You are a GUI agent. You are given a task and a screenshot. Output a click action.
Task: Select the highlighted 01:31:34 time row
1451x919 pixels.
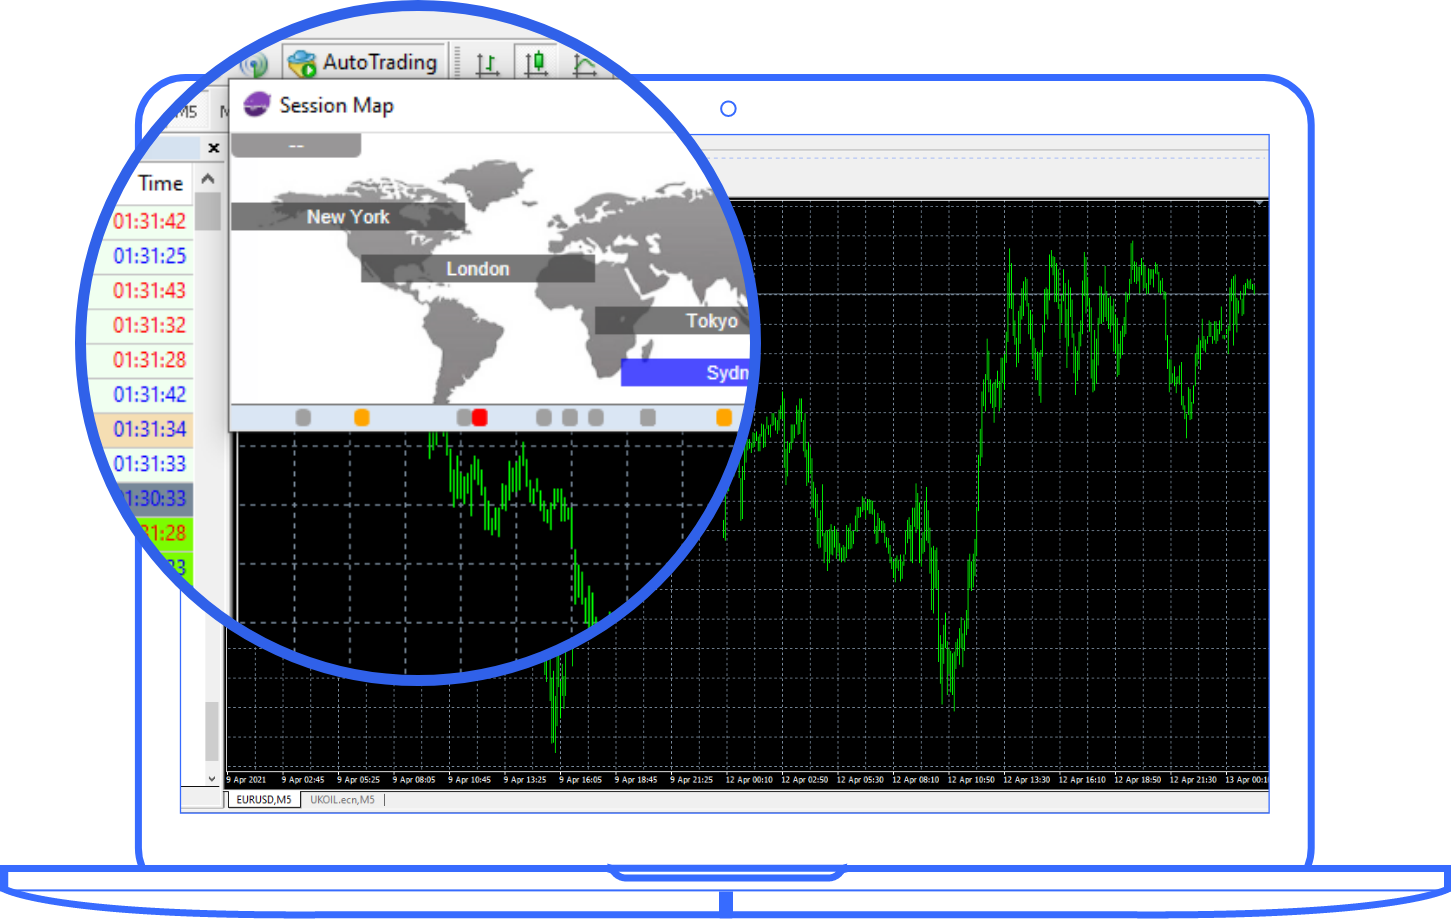(x=148, y=429)
